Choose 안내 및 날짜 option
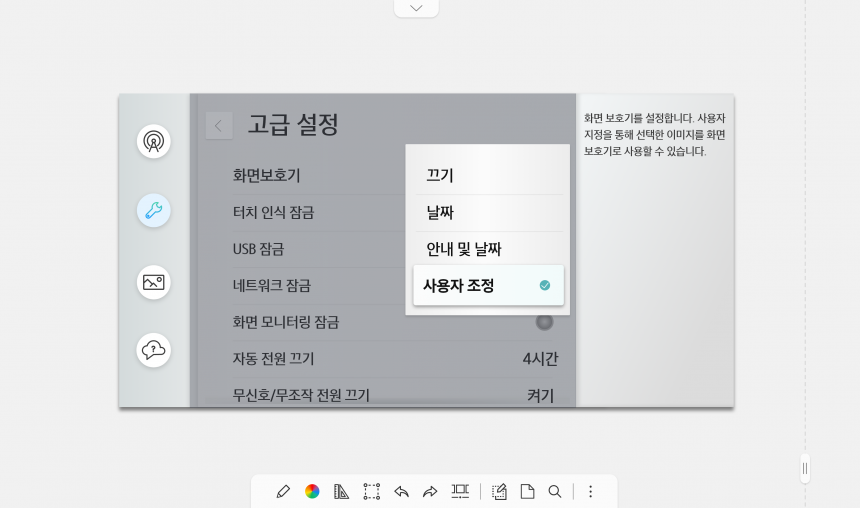This screenshot has width=860, height=508. (x=488, y=249)
